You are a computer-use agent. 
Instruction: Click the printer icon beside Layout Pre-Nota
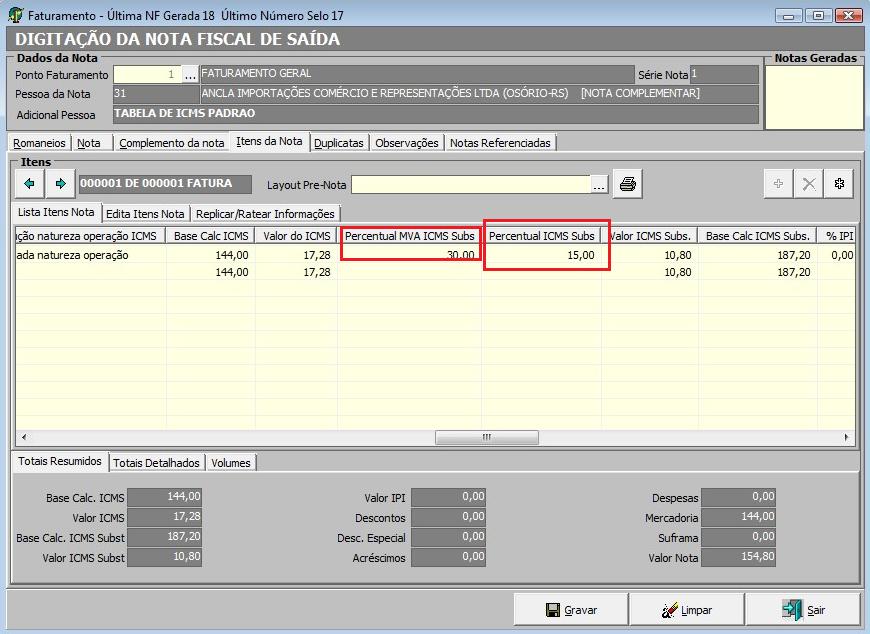coord(627,184)
